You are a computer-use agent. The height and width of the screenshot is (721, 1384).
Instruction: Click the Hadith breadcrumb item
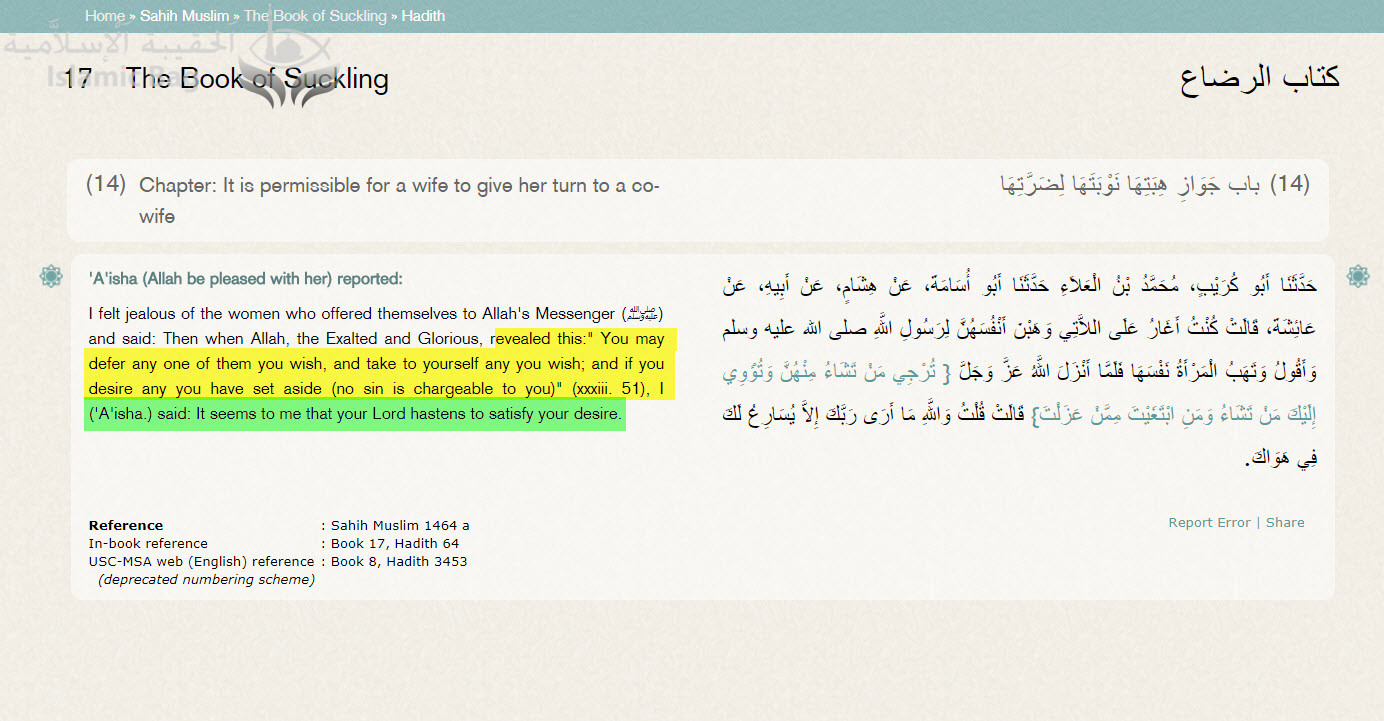(423, 16)
